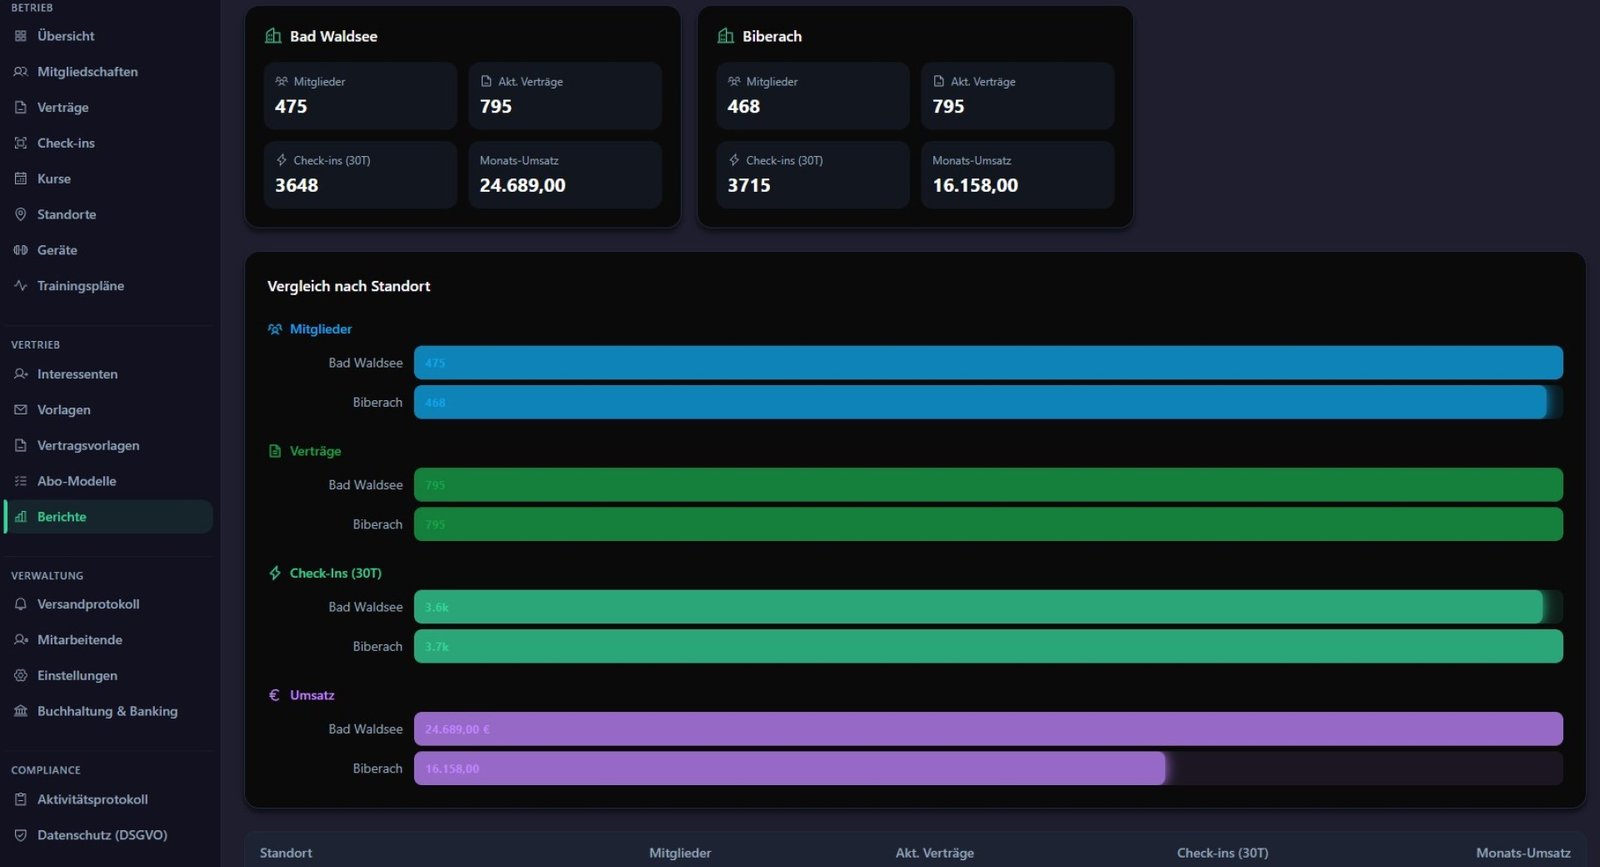Click the Bad Waldsee Mitglieder bar showing 475
This screenshot has width=1600, height=867.
pos(988,363)
